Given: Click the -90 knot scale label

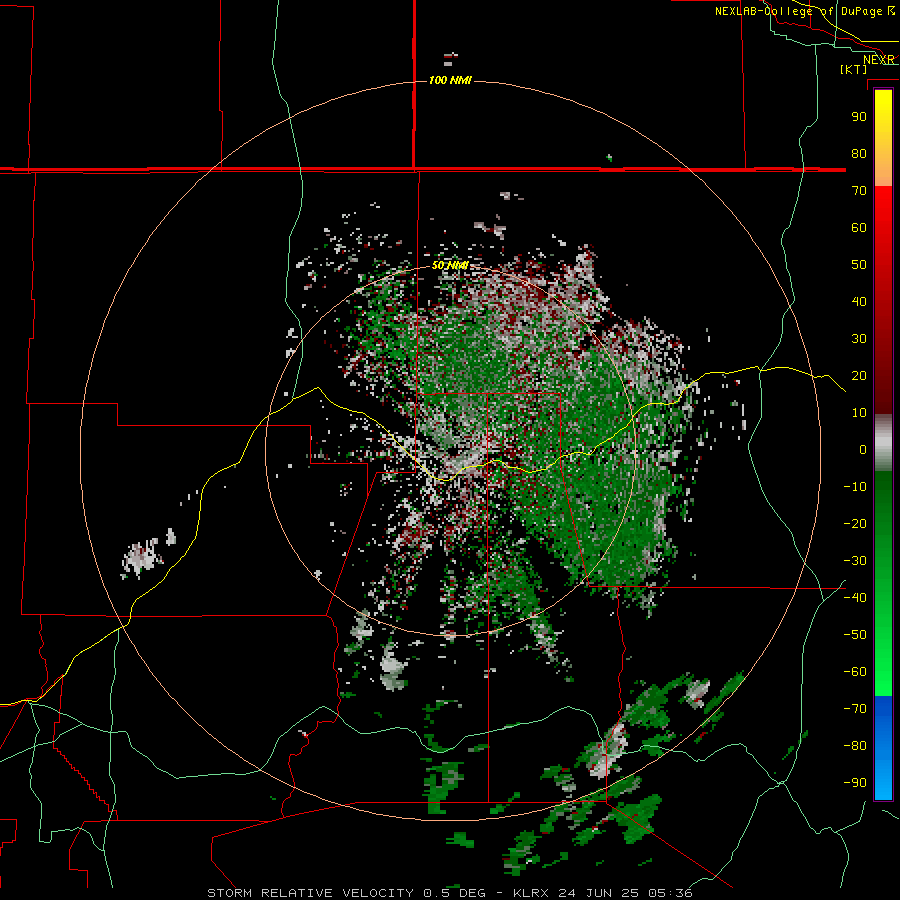Looking at the screenshot, I should coord(855,783).
